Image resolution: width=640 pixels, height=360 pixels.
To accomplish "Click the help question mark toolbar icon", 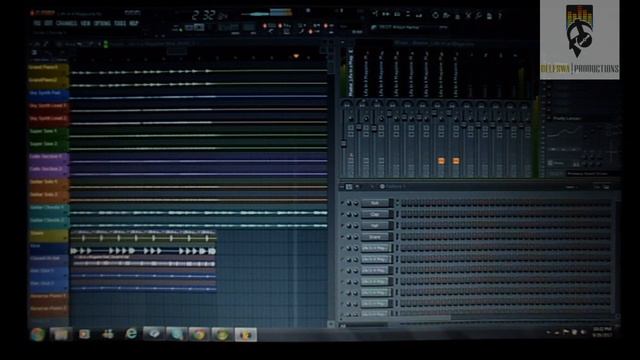I will point(500,16).
